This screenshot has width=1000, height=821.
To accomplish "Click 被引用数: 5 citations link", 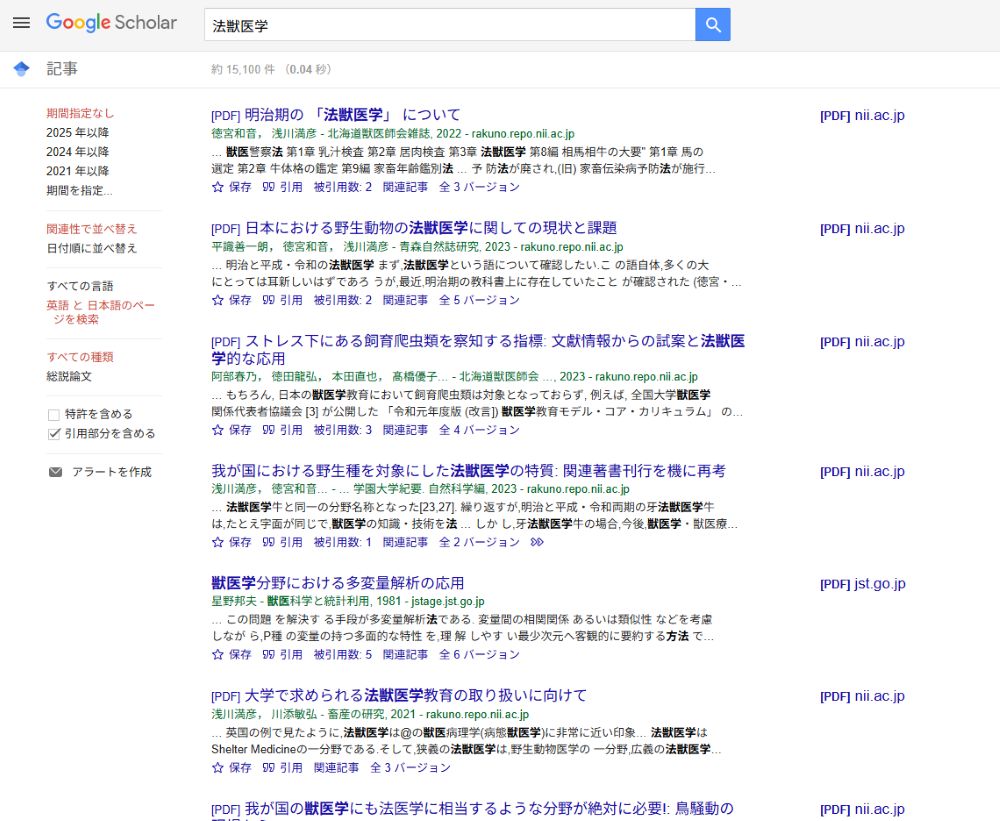I will [x=342, y=655].
